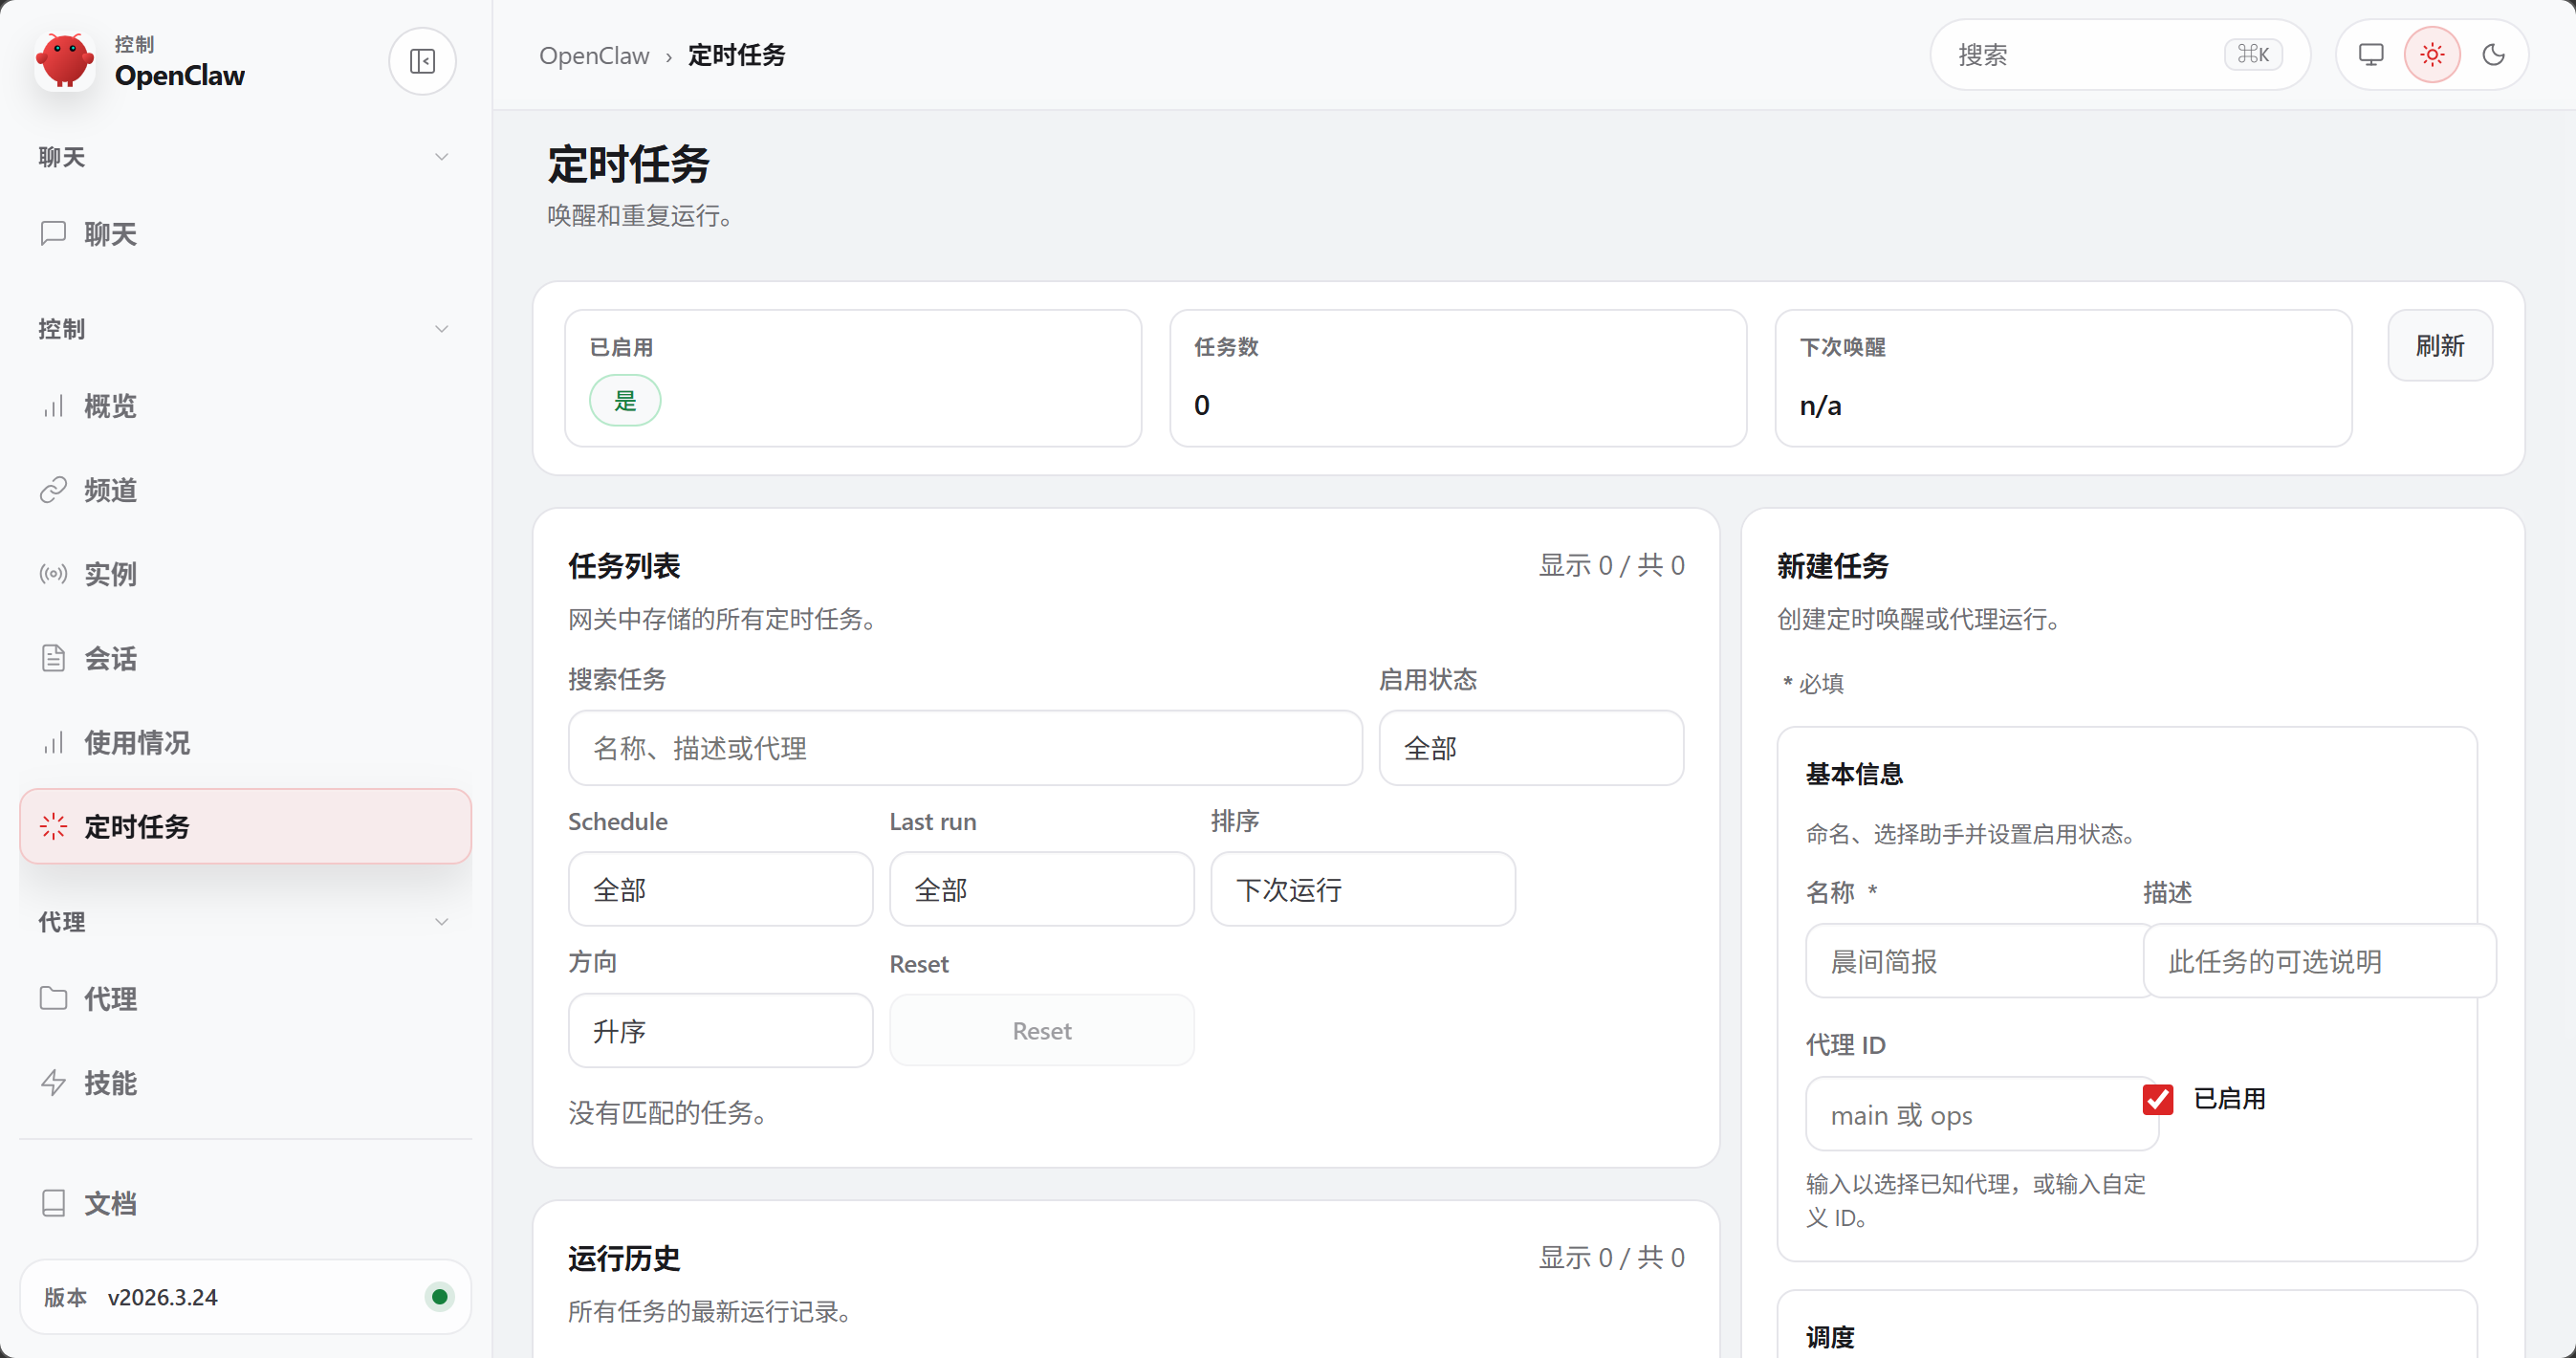Switch to dark theme via moon icon
The width and height of the screenshot is (2576, 1358).
pyautogui.click(x=2493, y=55)
